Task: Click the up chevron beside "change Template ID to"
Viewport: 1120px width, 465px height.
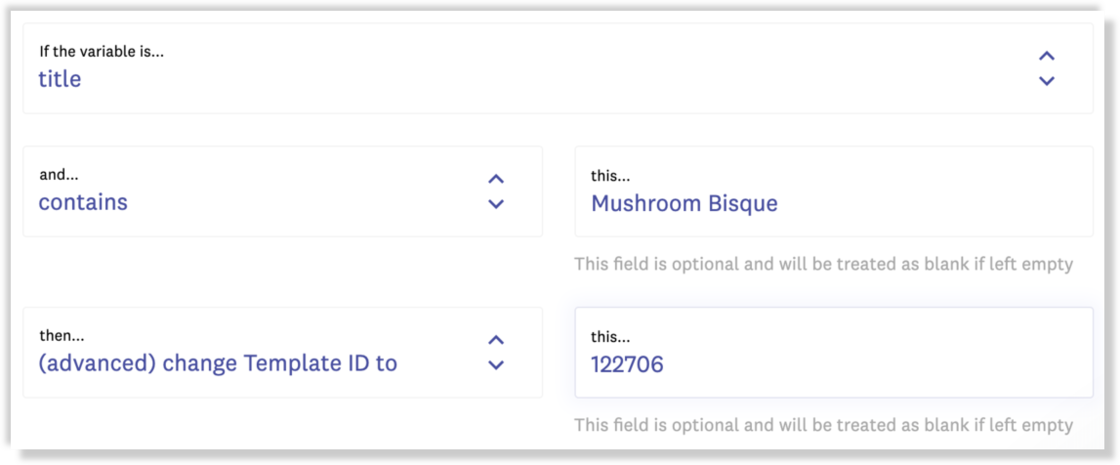Action: pyautogui.click(x=496, y=340)
